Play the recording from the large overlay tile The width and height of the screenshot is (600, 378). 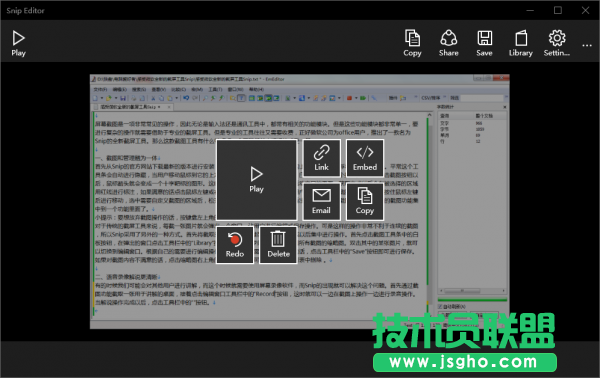click(x=256, y=179)
